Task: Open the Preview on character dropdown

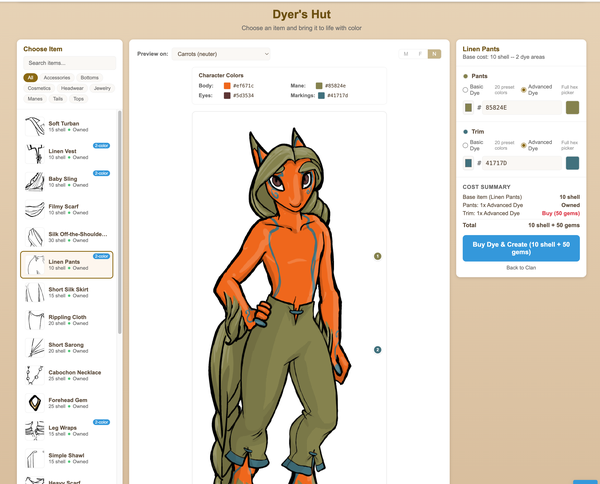Action: click(220, 53)
